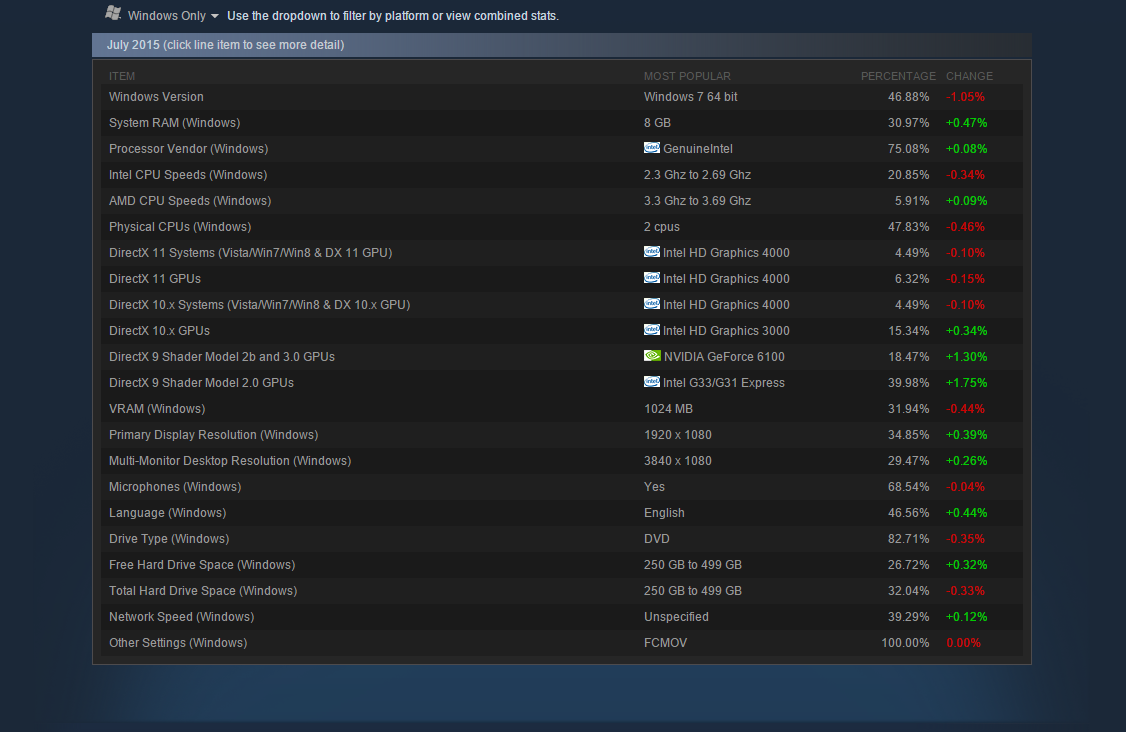This screenshot has height=732, width=1126.
Task: Open the Multi-Monitor Desktop Resolution (Windows) item
Action: [562, 460]
